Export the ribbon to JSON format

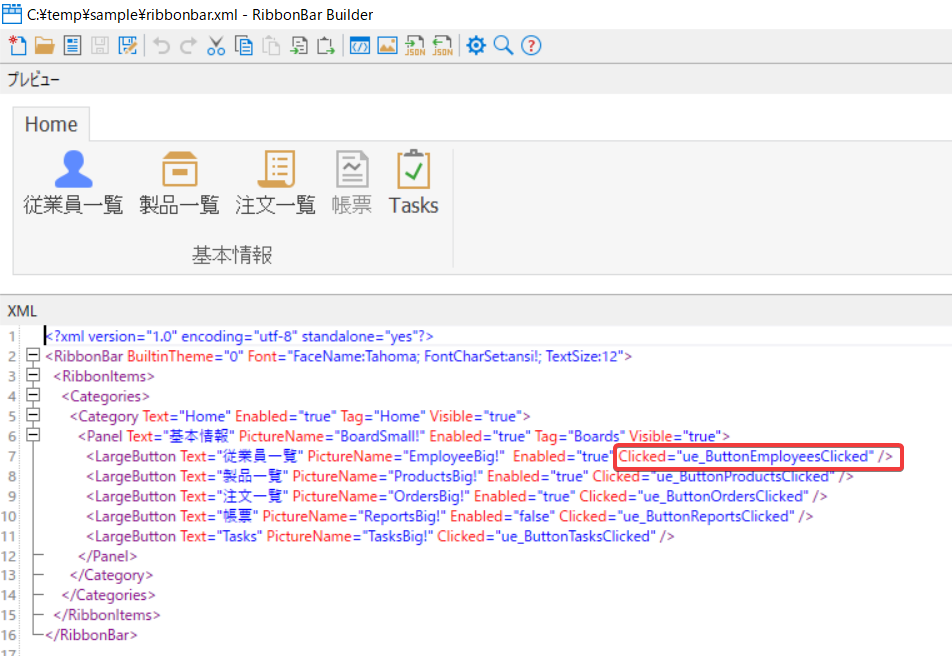tap(414, 45)
